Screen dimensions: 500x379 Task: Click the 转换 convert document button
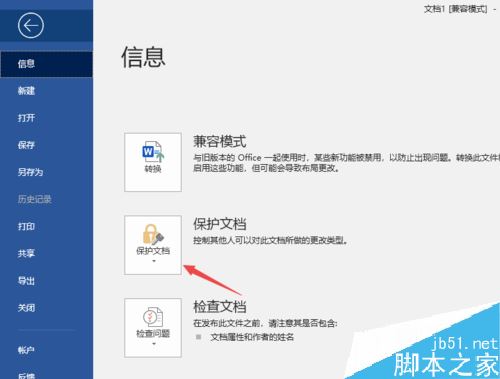point(153,162)
